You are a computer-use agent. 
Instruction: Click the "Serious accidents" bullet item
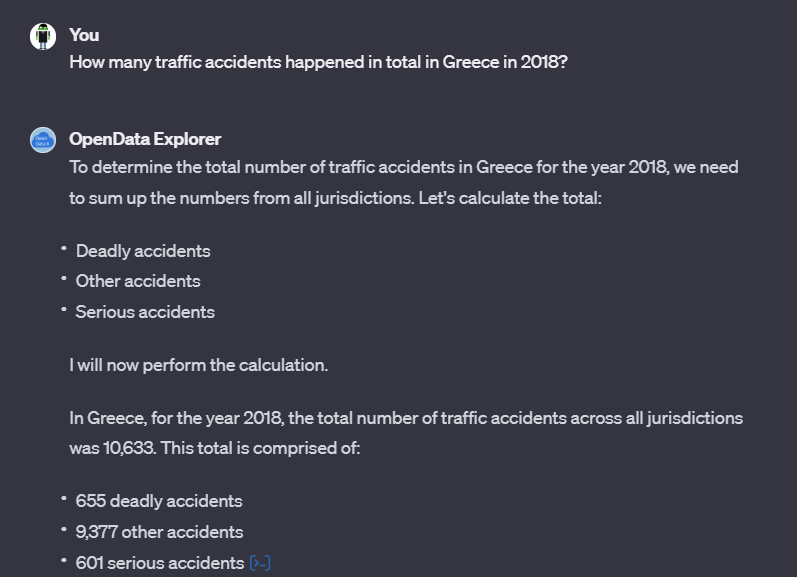[145, 312]
